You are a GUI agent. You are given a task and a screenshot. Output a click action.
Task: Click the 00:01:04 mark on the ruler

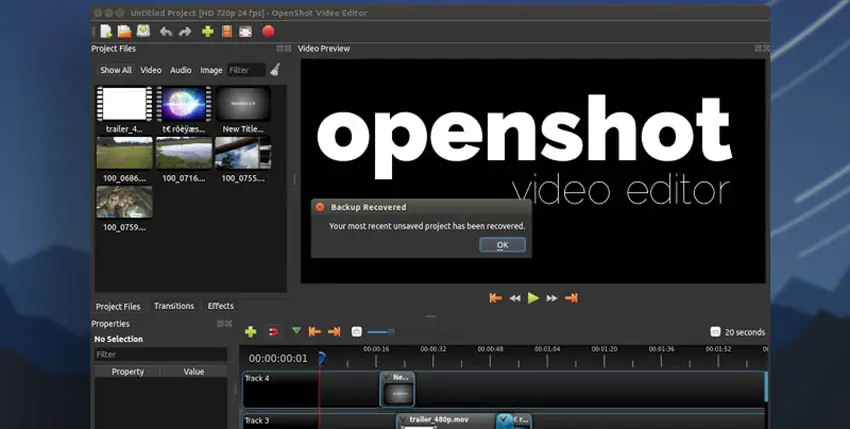(x=547, y=349)
